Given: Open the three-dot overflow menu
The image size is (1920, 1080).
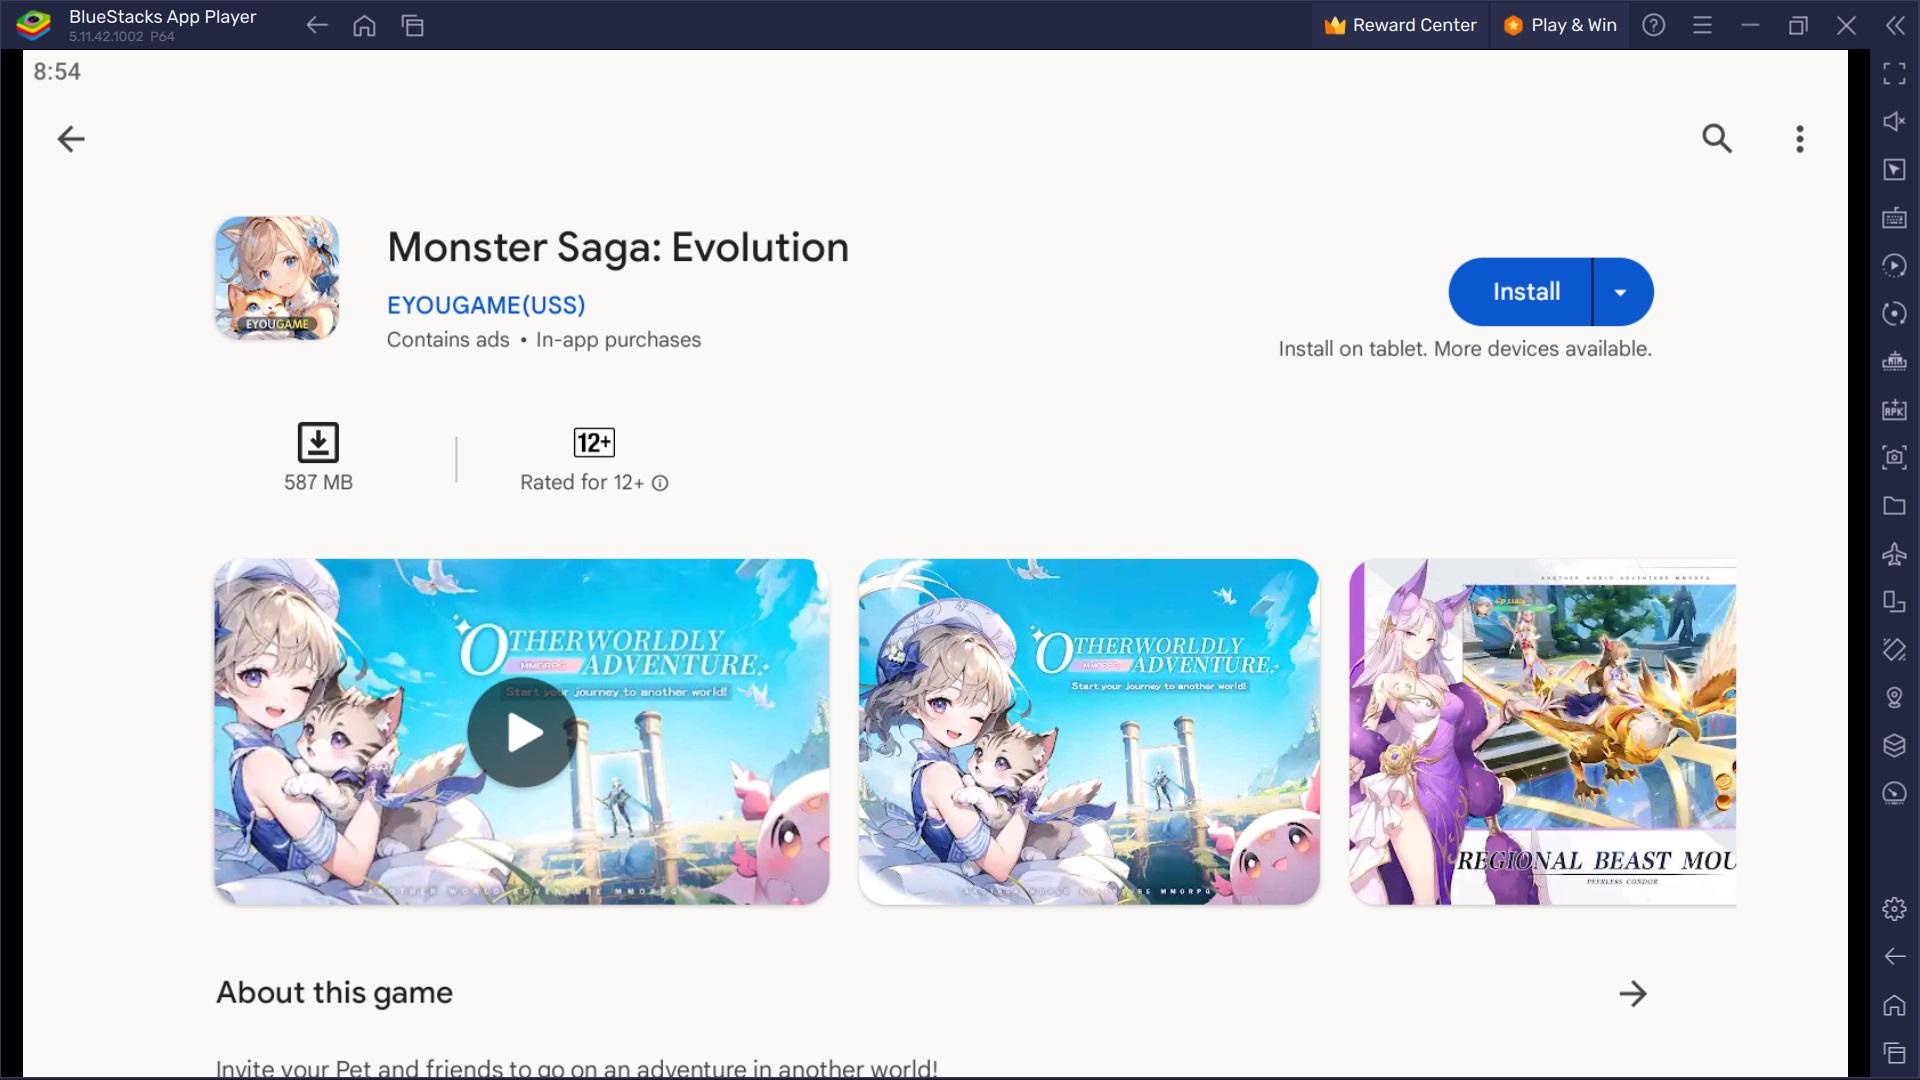Looking at the screenshot, I should (x=1799, y=137).
